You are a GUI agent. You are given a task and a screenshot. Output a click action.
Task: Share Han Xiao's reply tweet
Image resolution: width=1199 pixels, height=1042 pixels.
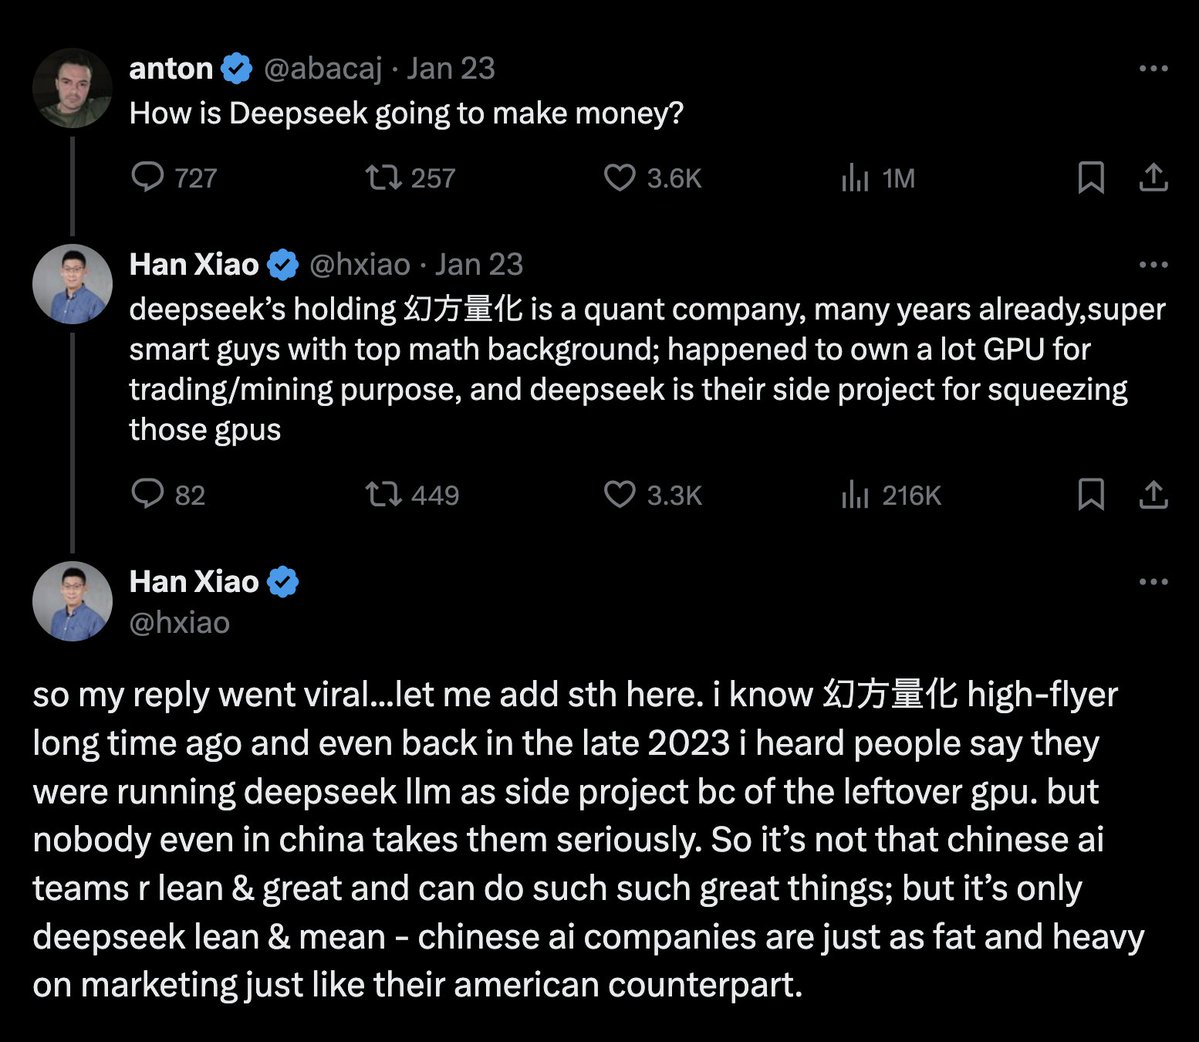point(1153,495)
